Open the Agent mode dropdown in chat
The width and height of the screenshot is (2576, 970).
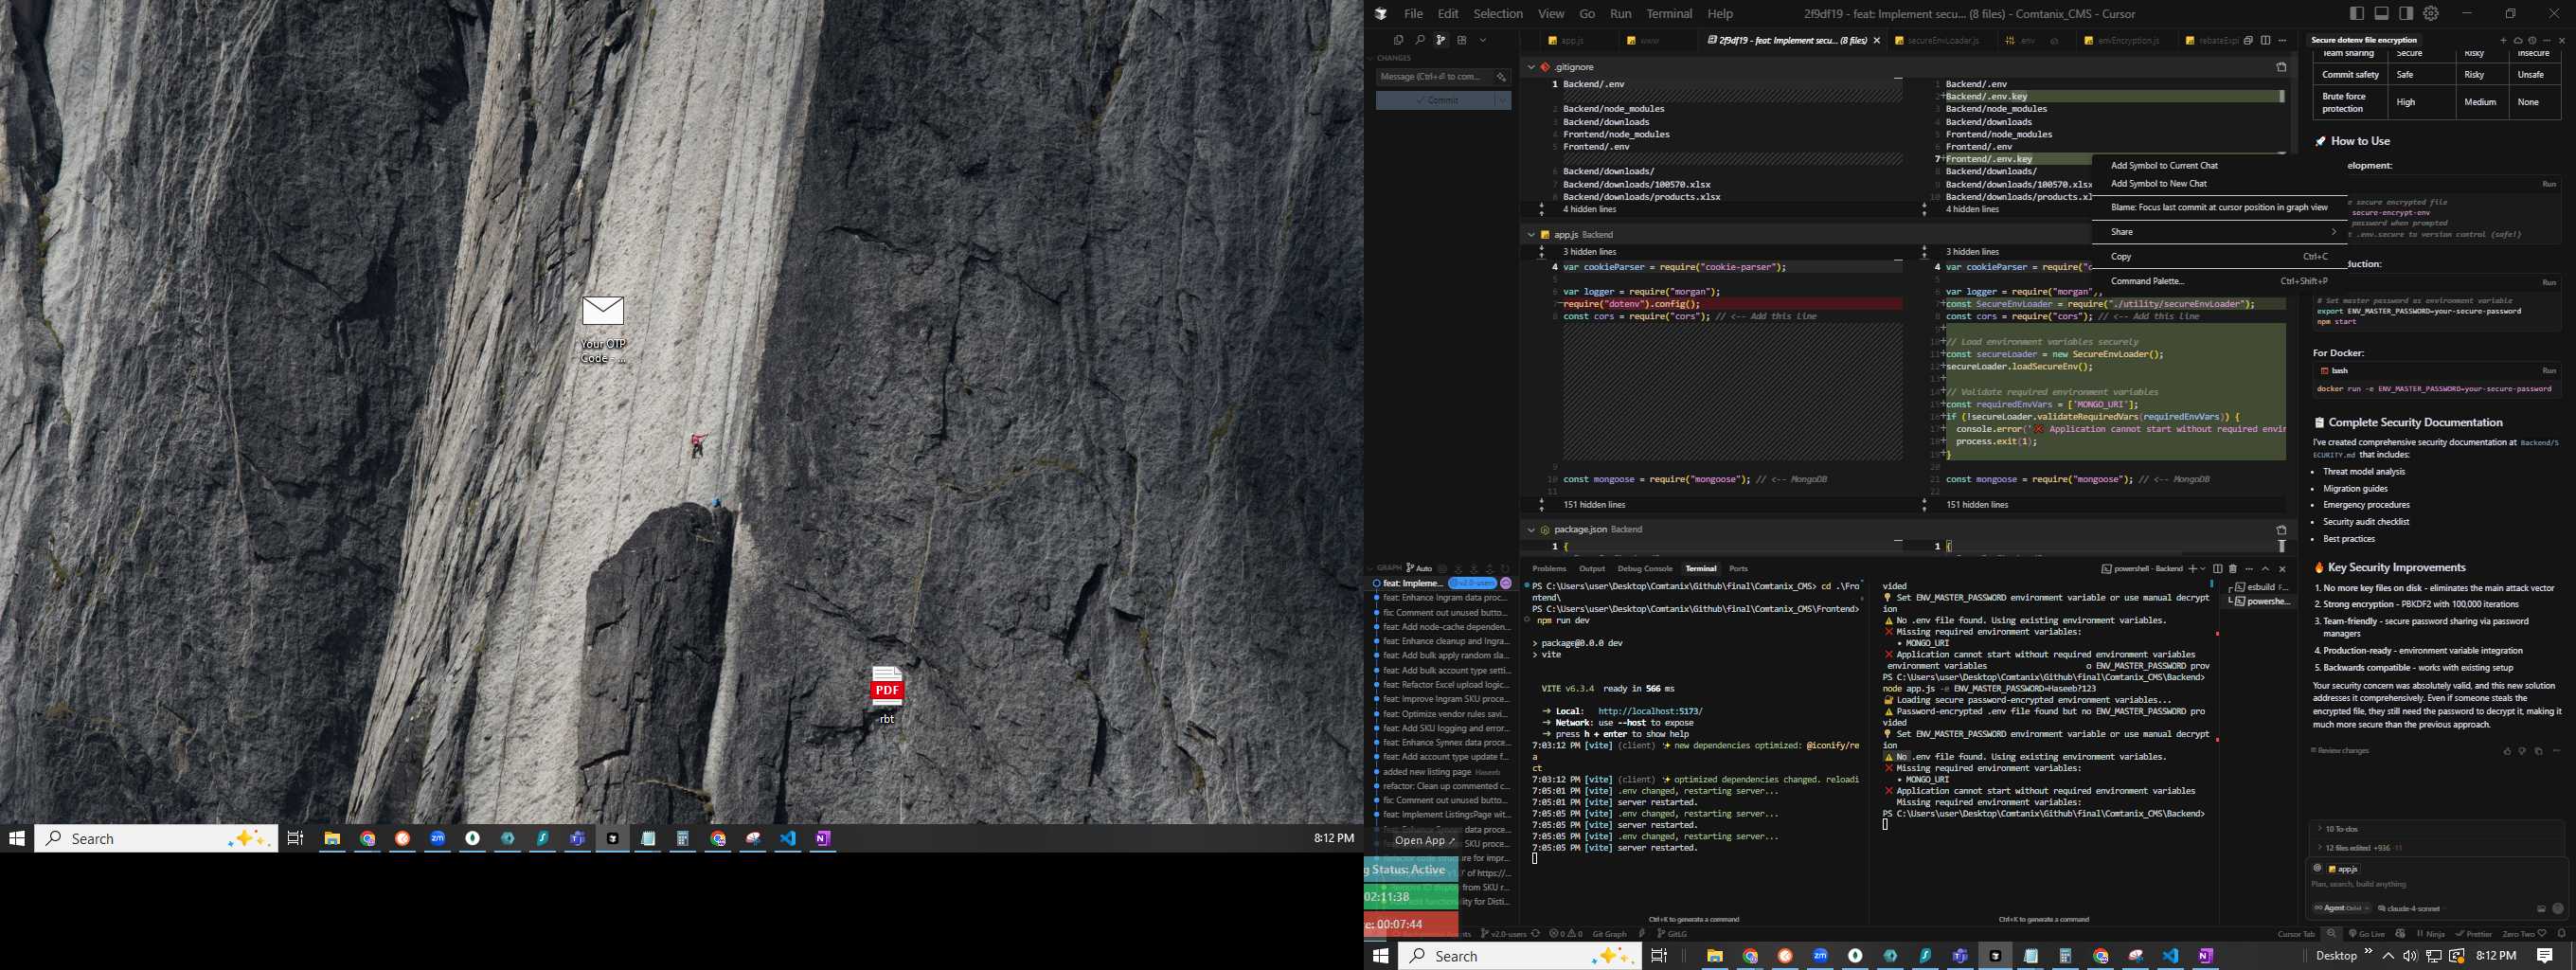2341,908
